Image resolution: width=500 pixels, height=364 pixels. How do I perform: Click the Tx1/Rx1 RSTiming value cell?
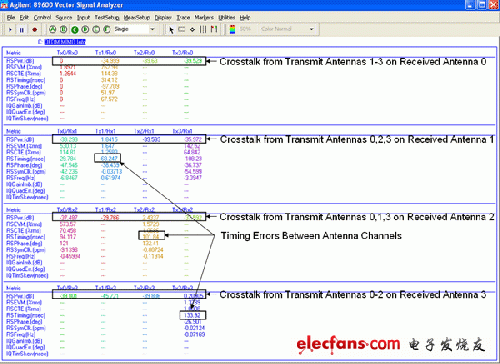coord(107,158)
